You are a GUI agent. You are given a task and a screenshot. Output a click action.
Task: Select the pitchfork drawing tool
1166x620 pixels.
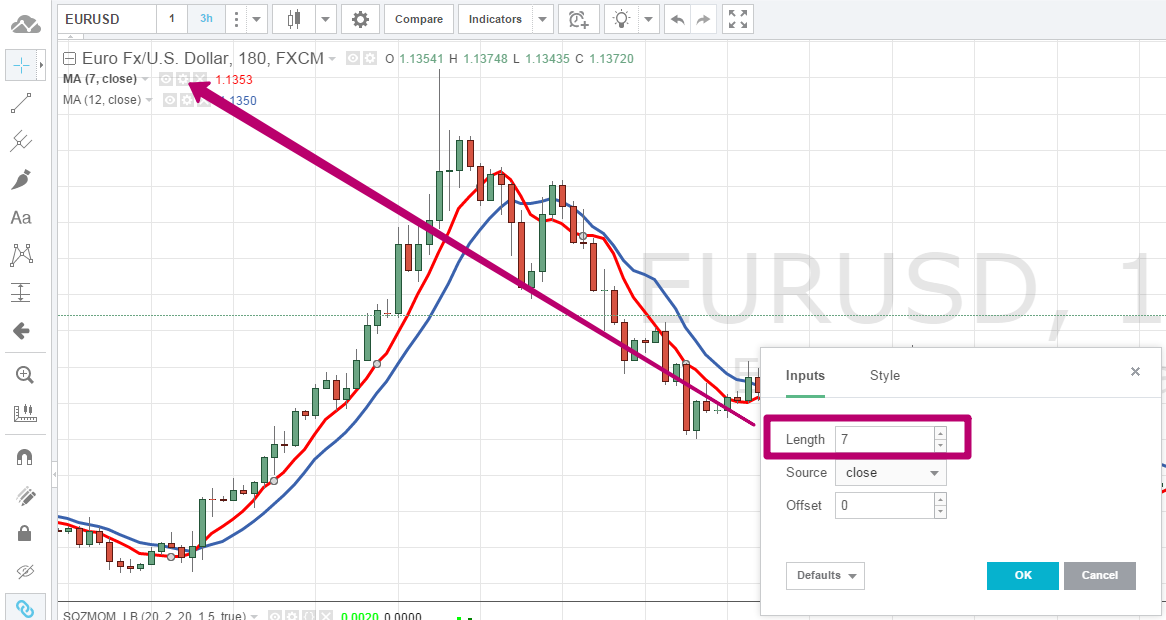(x=22, y=141)
